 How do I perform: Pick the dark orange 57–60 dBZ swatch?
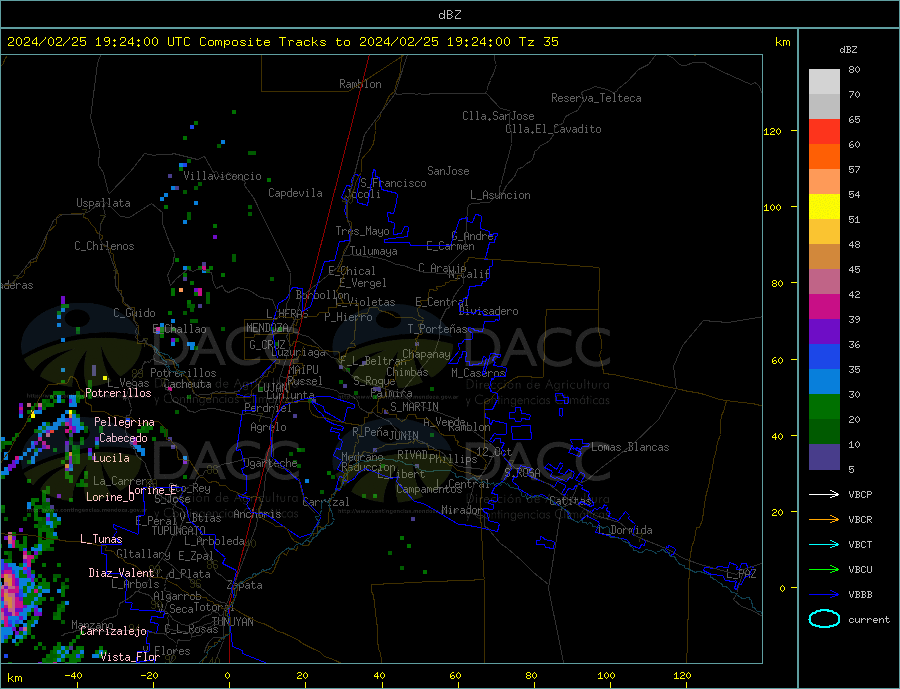coord(824,157)
